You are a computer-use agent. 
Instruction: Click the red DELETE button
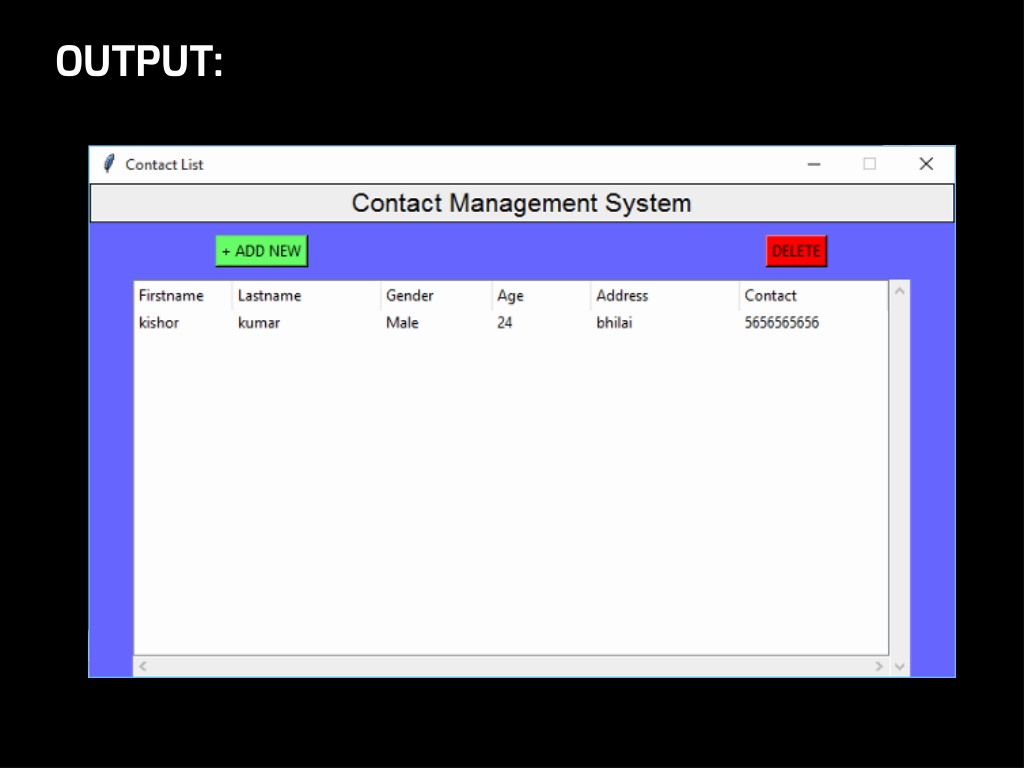coord(796,251)
